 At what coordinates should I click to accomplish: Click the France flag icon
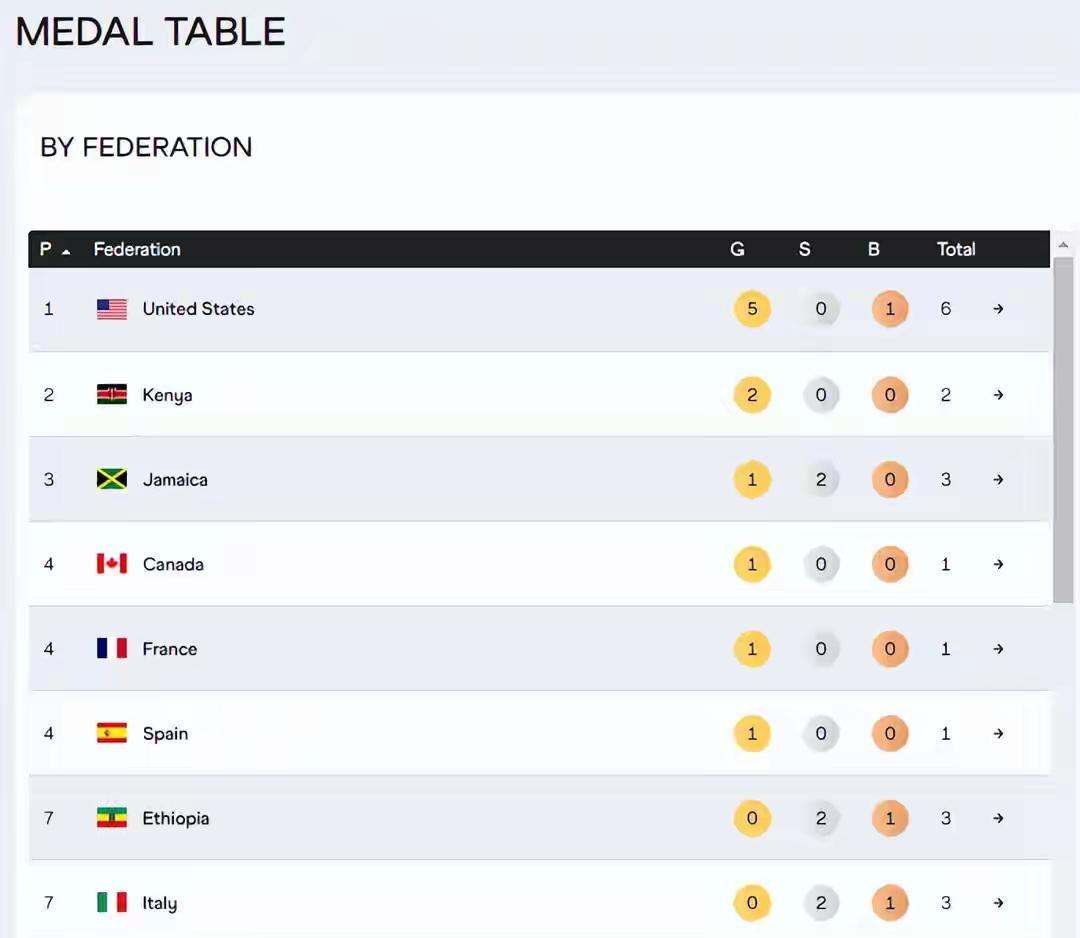(112, 649)
